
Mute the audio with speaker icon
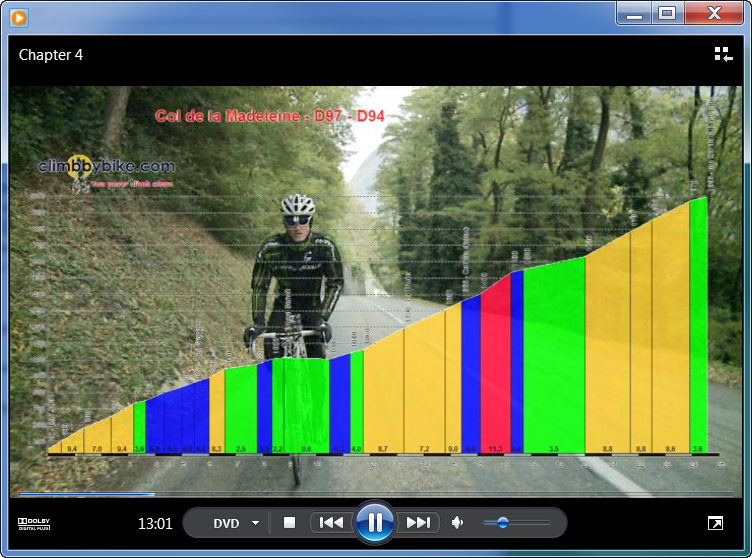[458, 522]
